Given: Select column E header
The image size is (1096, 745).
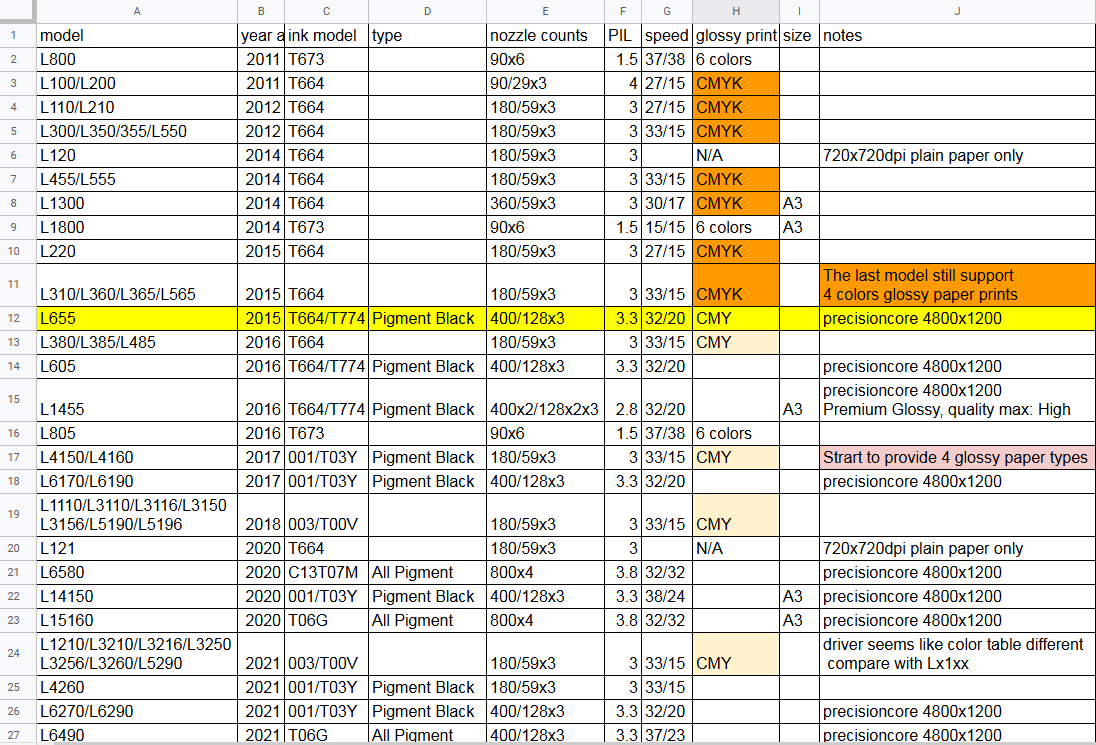Looking at the screenshot, I should [545, 11].
